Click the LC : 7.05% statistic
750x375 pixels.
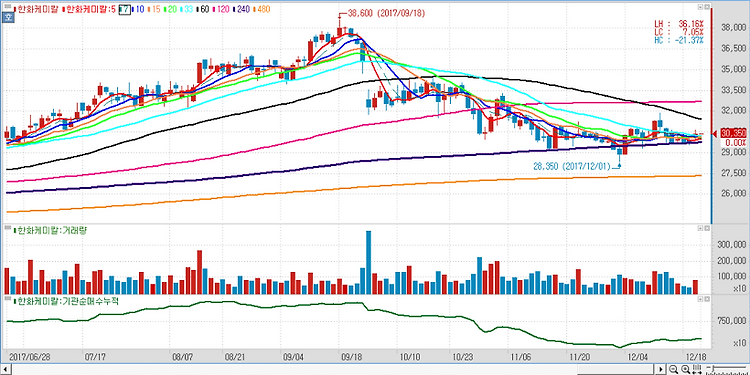pyautogui.click(x=679, y=32)
